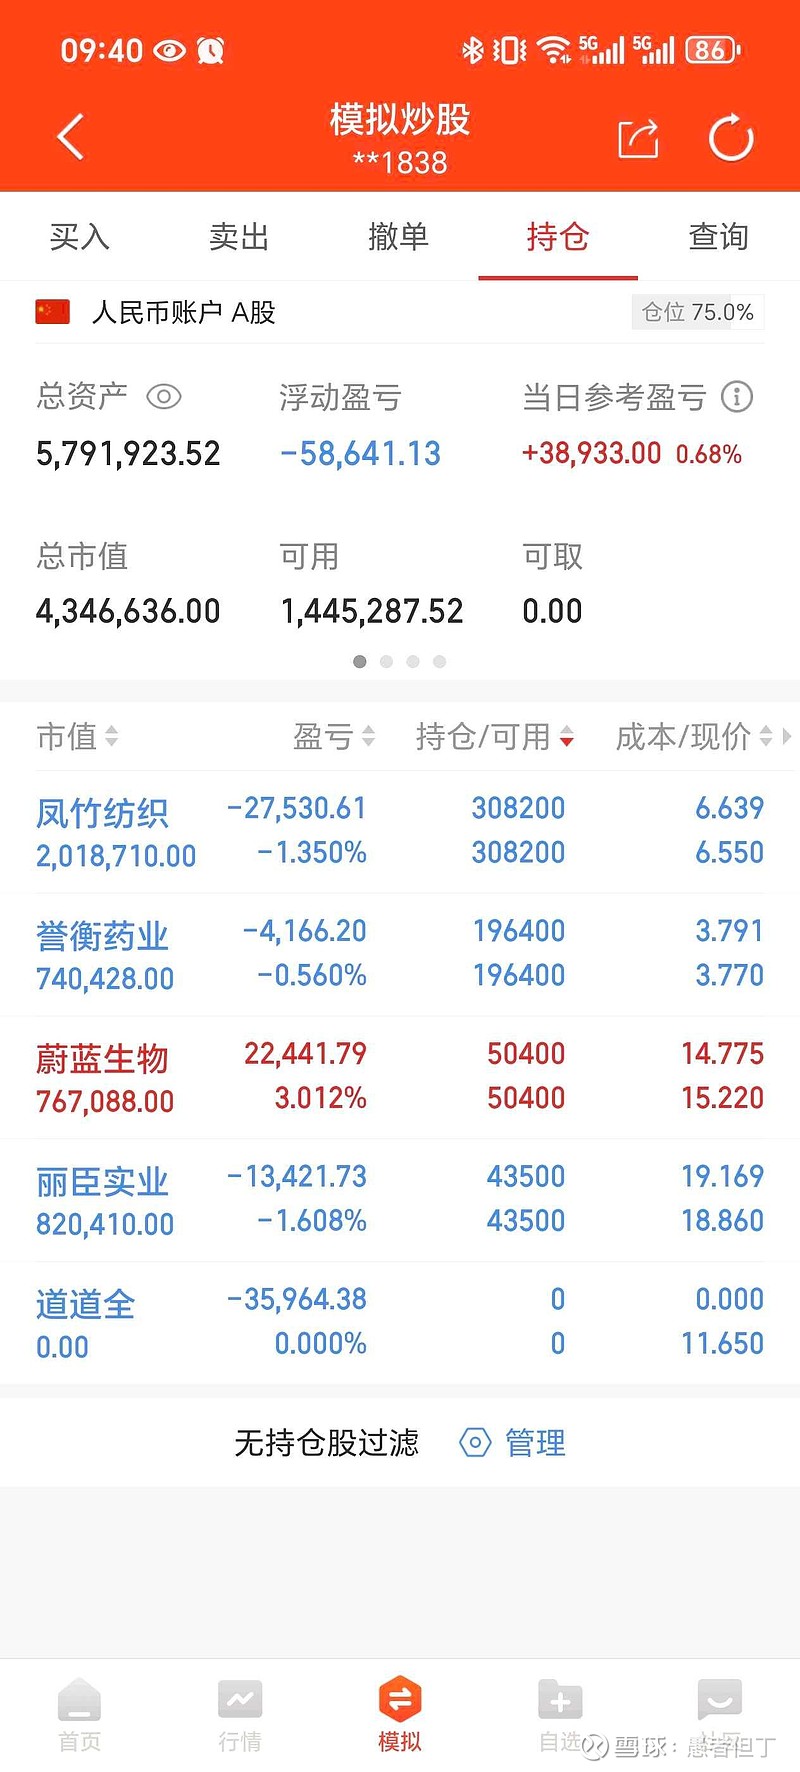Open the share icon in header
The height and width of the screenshot is (1772, 800).
point(638,138)
